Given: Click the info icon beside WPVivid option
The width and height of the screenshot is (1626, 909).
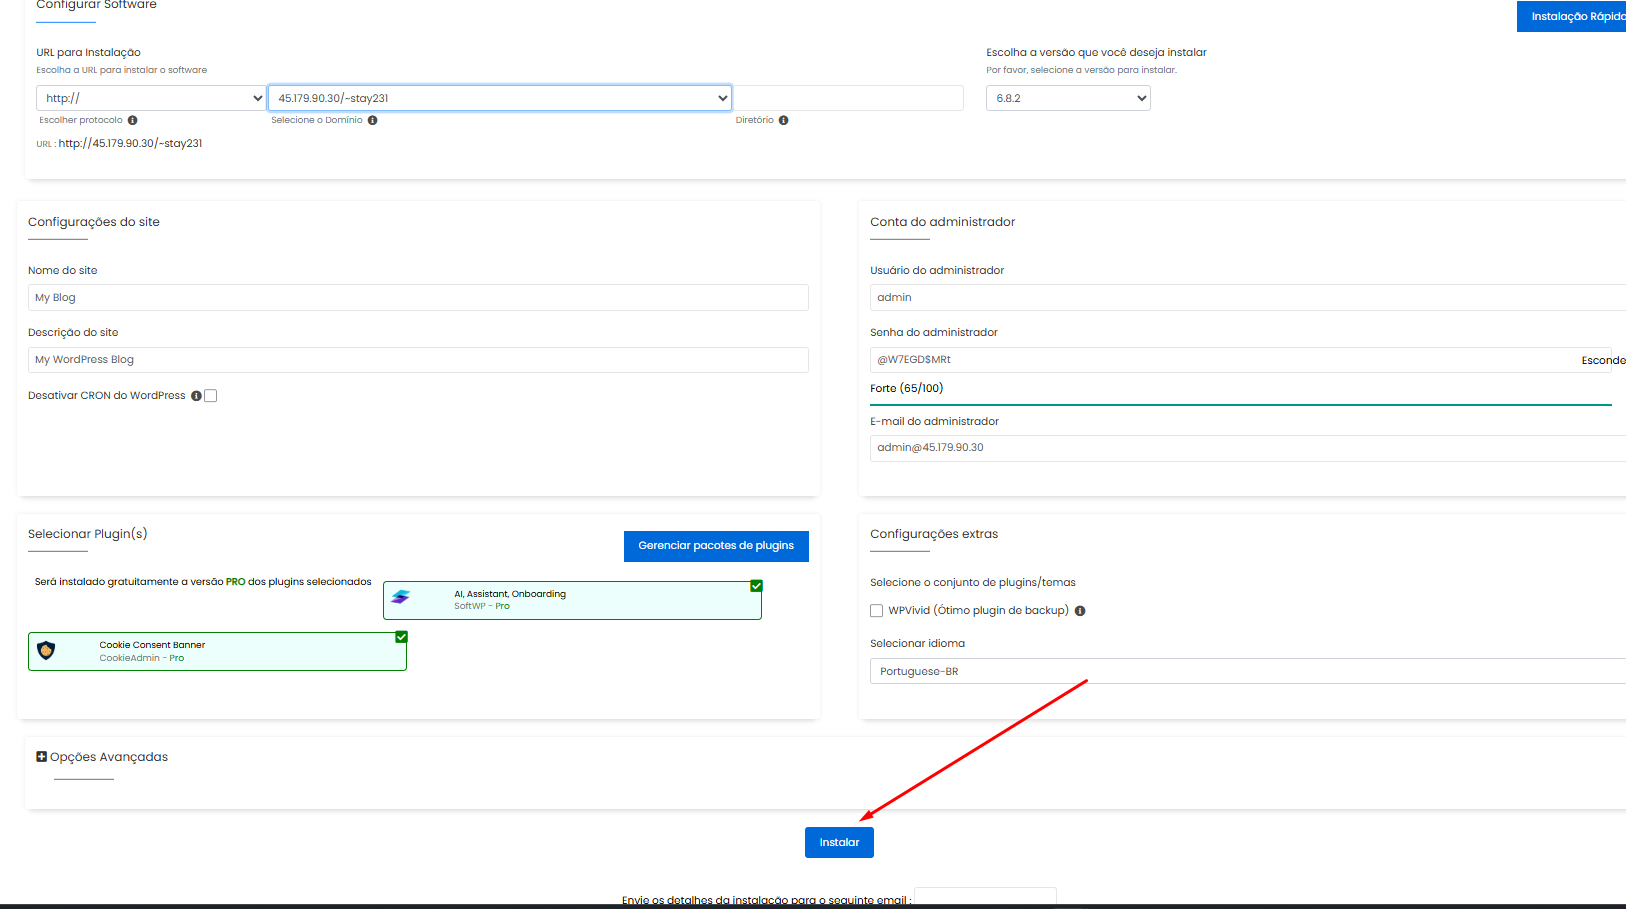Looking at the screenshot, I should click(1080, 611).
